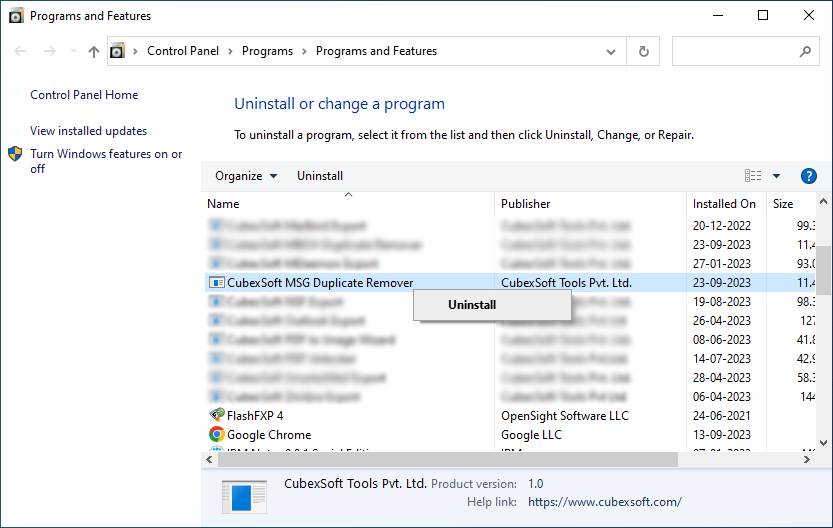The width and height of the screenshot is (833, 528).
Task: Open the More view options arrow
Action: [776, 176]
